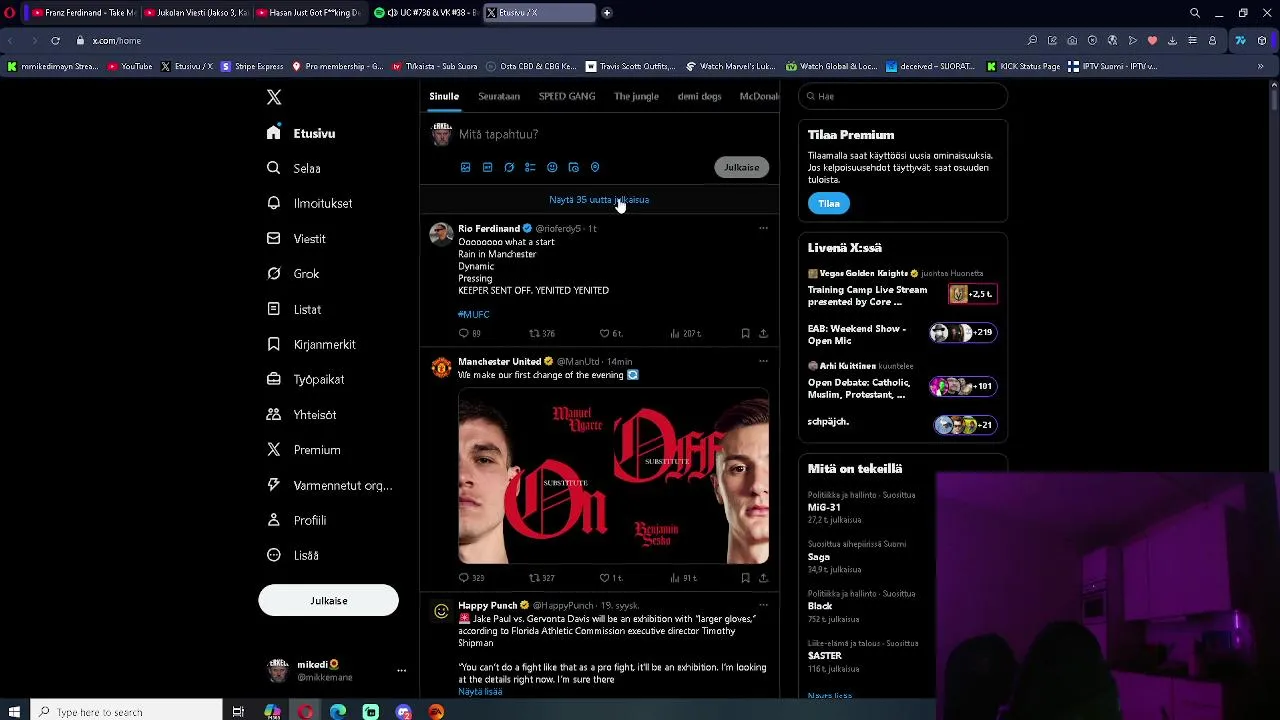Open account menu dots next to mikedi
This screenshot has height=720, width=1280.
point(401,670)
